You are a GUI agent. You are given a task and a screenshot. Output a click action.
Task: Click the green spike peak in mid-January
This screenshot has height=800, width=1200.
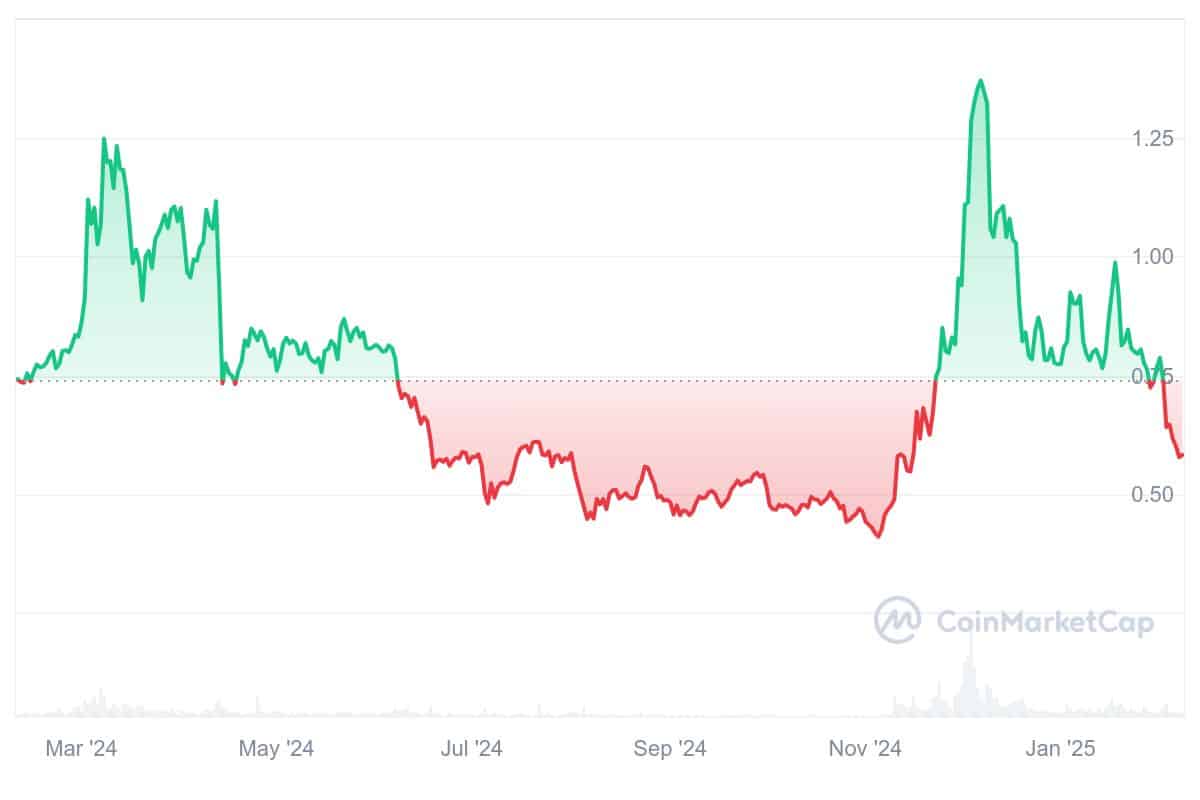click(x=1114, y=263)
